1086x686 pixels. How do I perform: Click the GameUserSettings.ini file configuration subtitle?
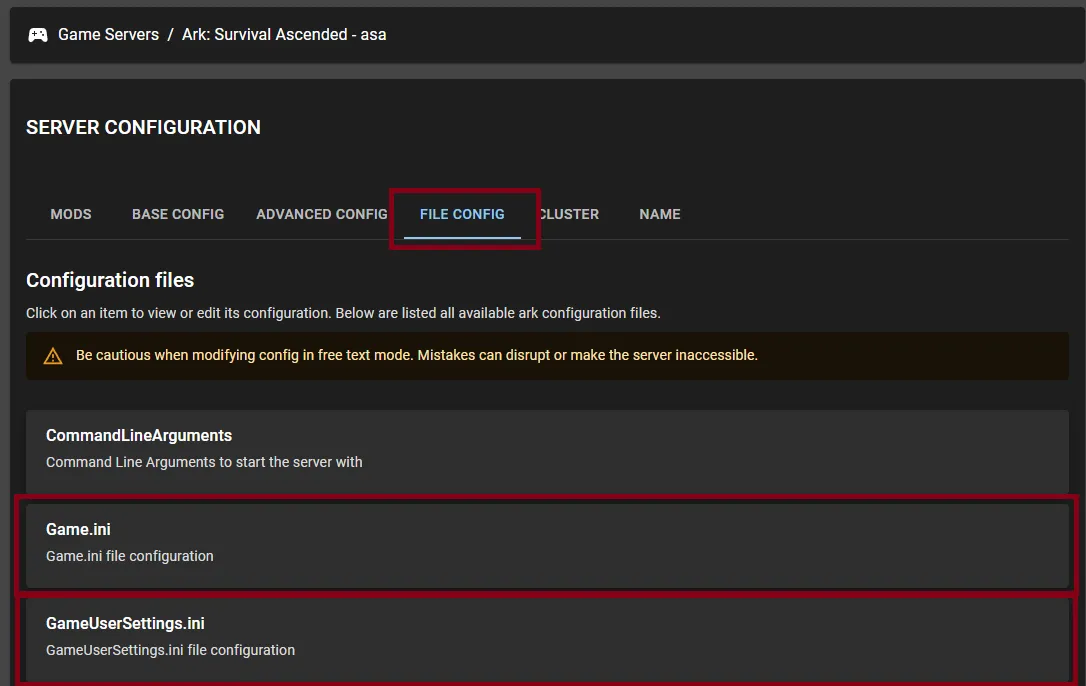tap(171, 649)
